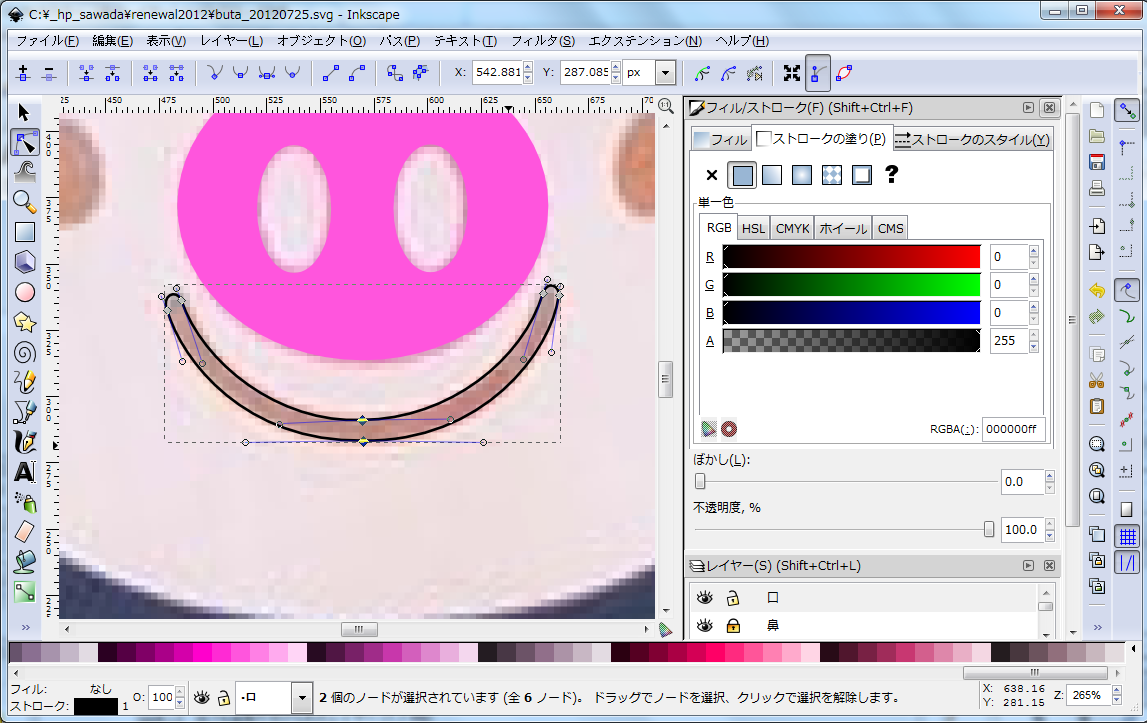Select the HSL color mode tab
Screen dimensions: 1147x723
pos(753,228)
